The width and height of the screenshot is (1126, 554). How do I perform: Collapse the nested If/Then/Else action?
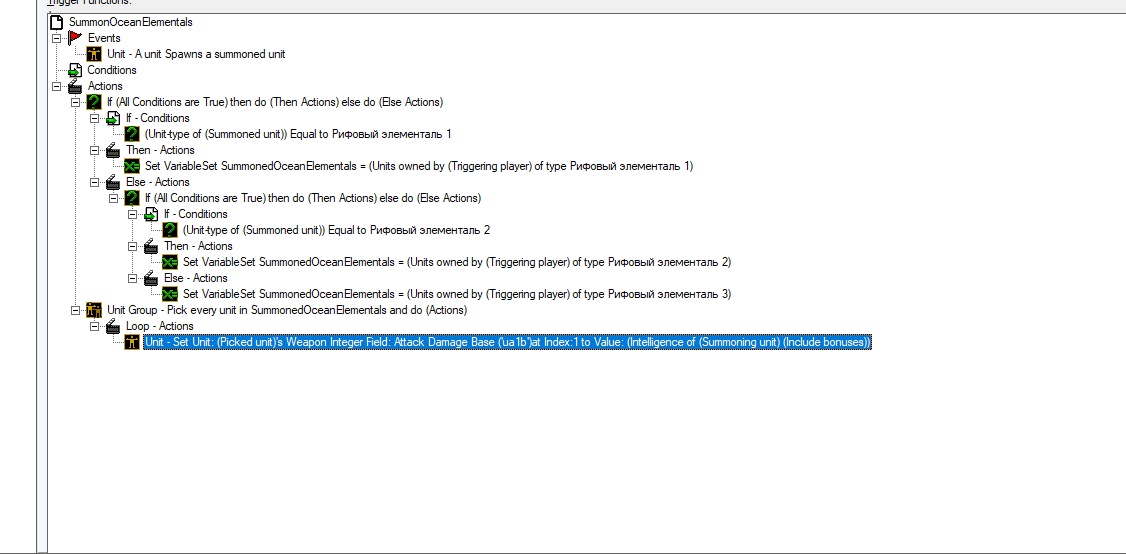113,198
